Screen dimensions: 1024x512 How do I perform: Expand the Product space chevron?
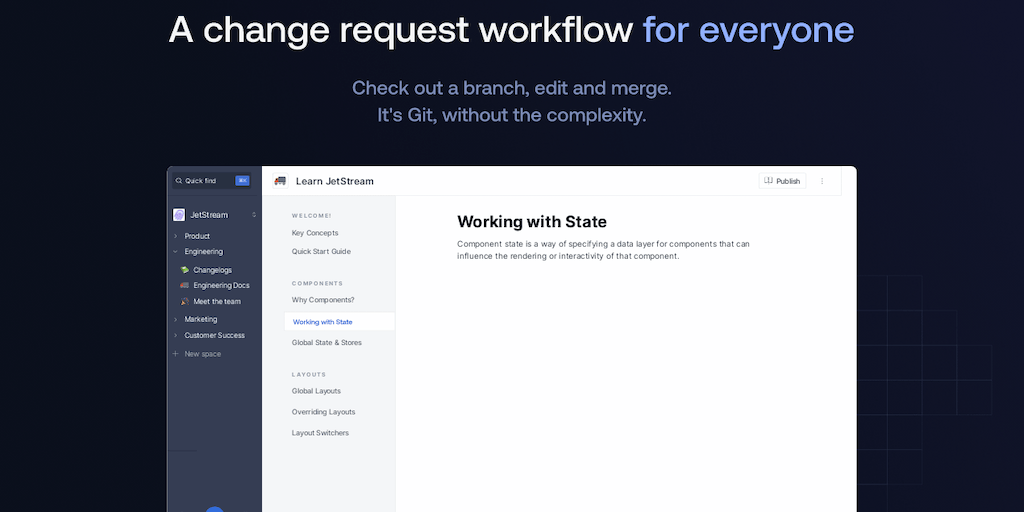tap(175, 236)
